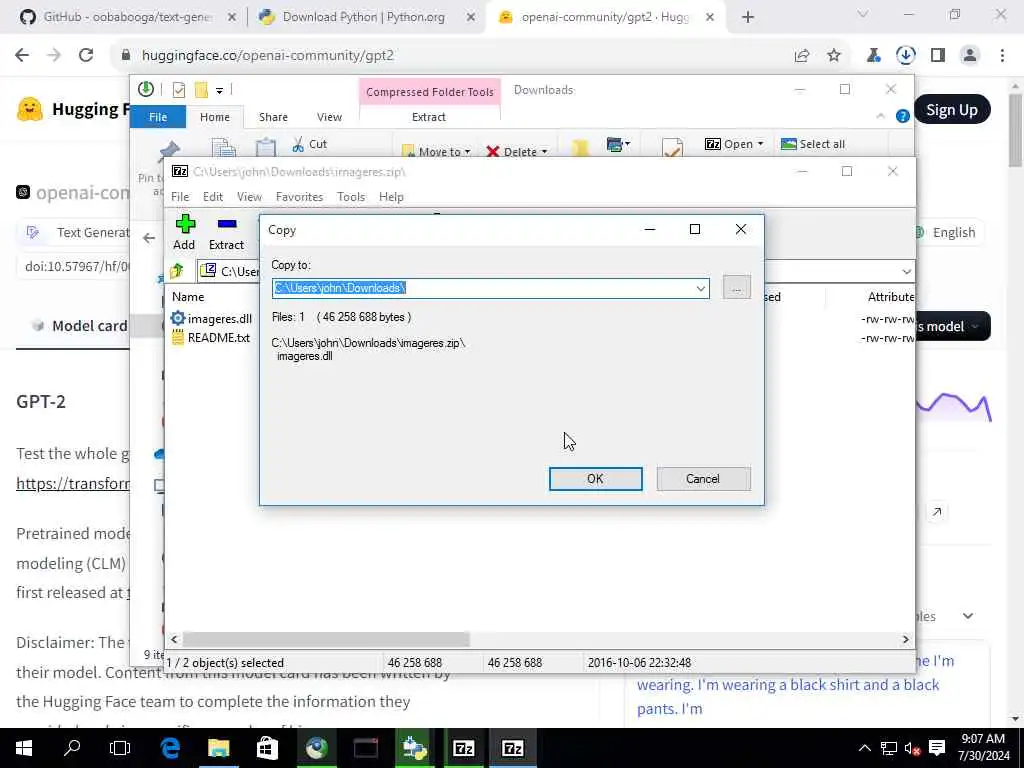Open notification center in system tray
The height and width of the screenshot is (768, 1024).
point(936,748)
